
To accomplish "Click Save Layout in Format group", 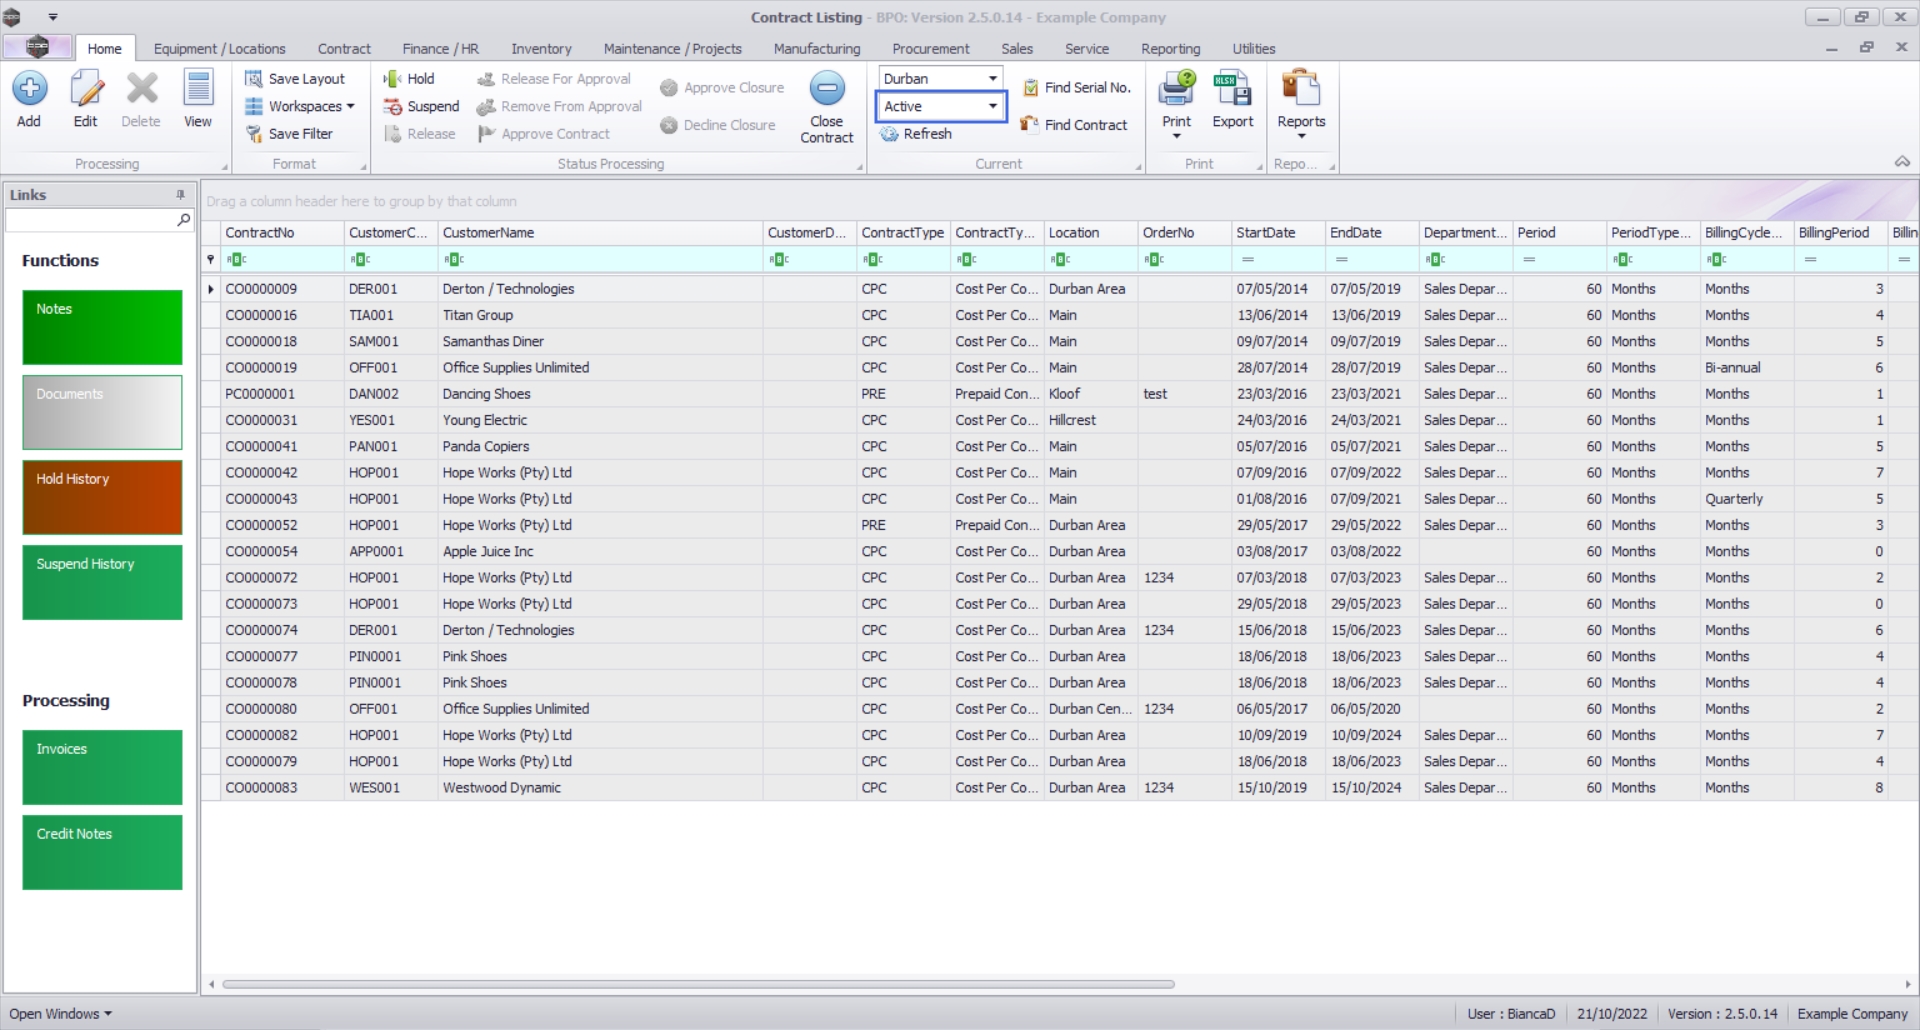I will (295, 79).
